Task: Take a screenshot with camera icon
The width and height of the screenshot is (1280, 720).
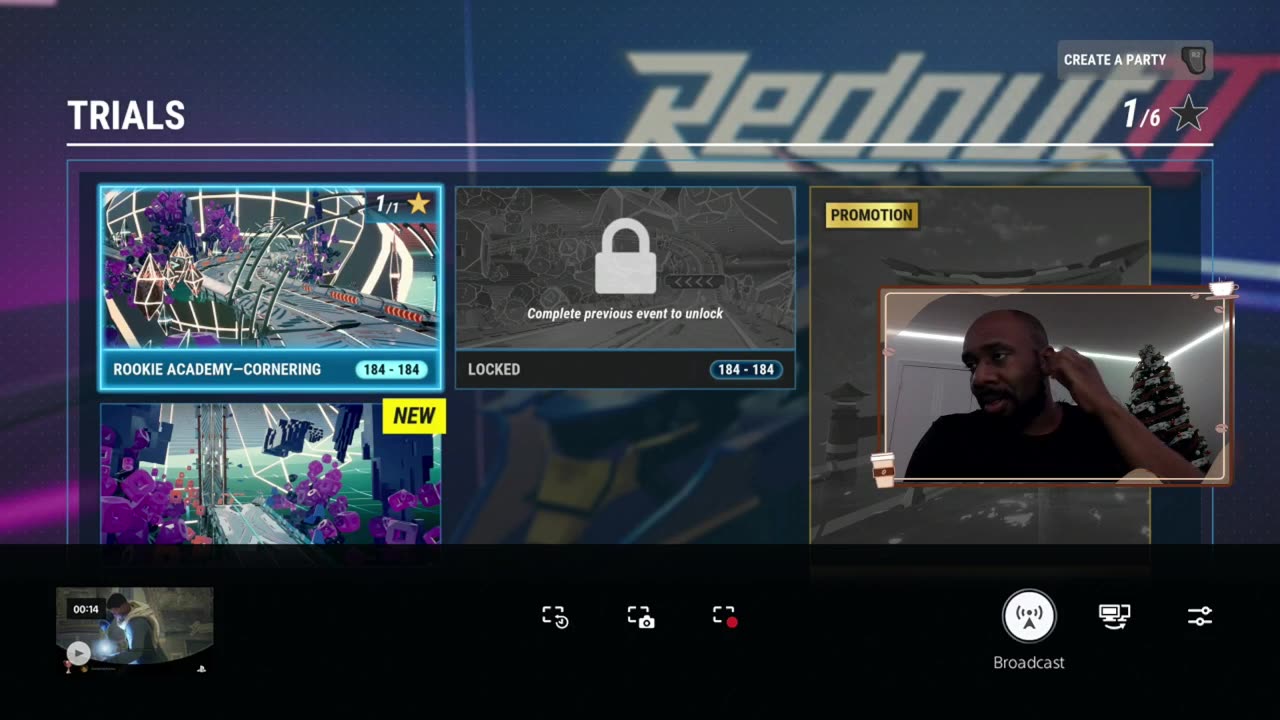Action: click(640, 616)
